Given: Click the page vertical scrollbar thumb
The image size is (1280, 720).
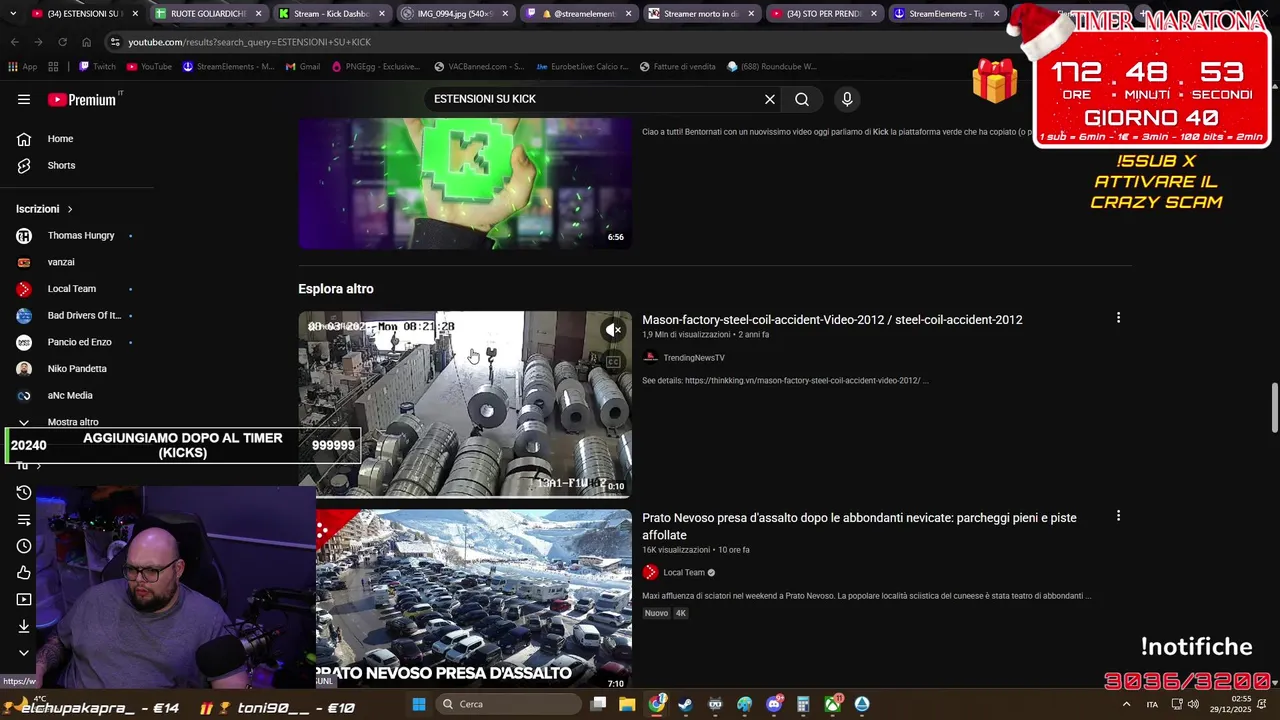Looking at the screenshot, I should 1274,408.
